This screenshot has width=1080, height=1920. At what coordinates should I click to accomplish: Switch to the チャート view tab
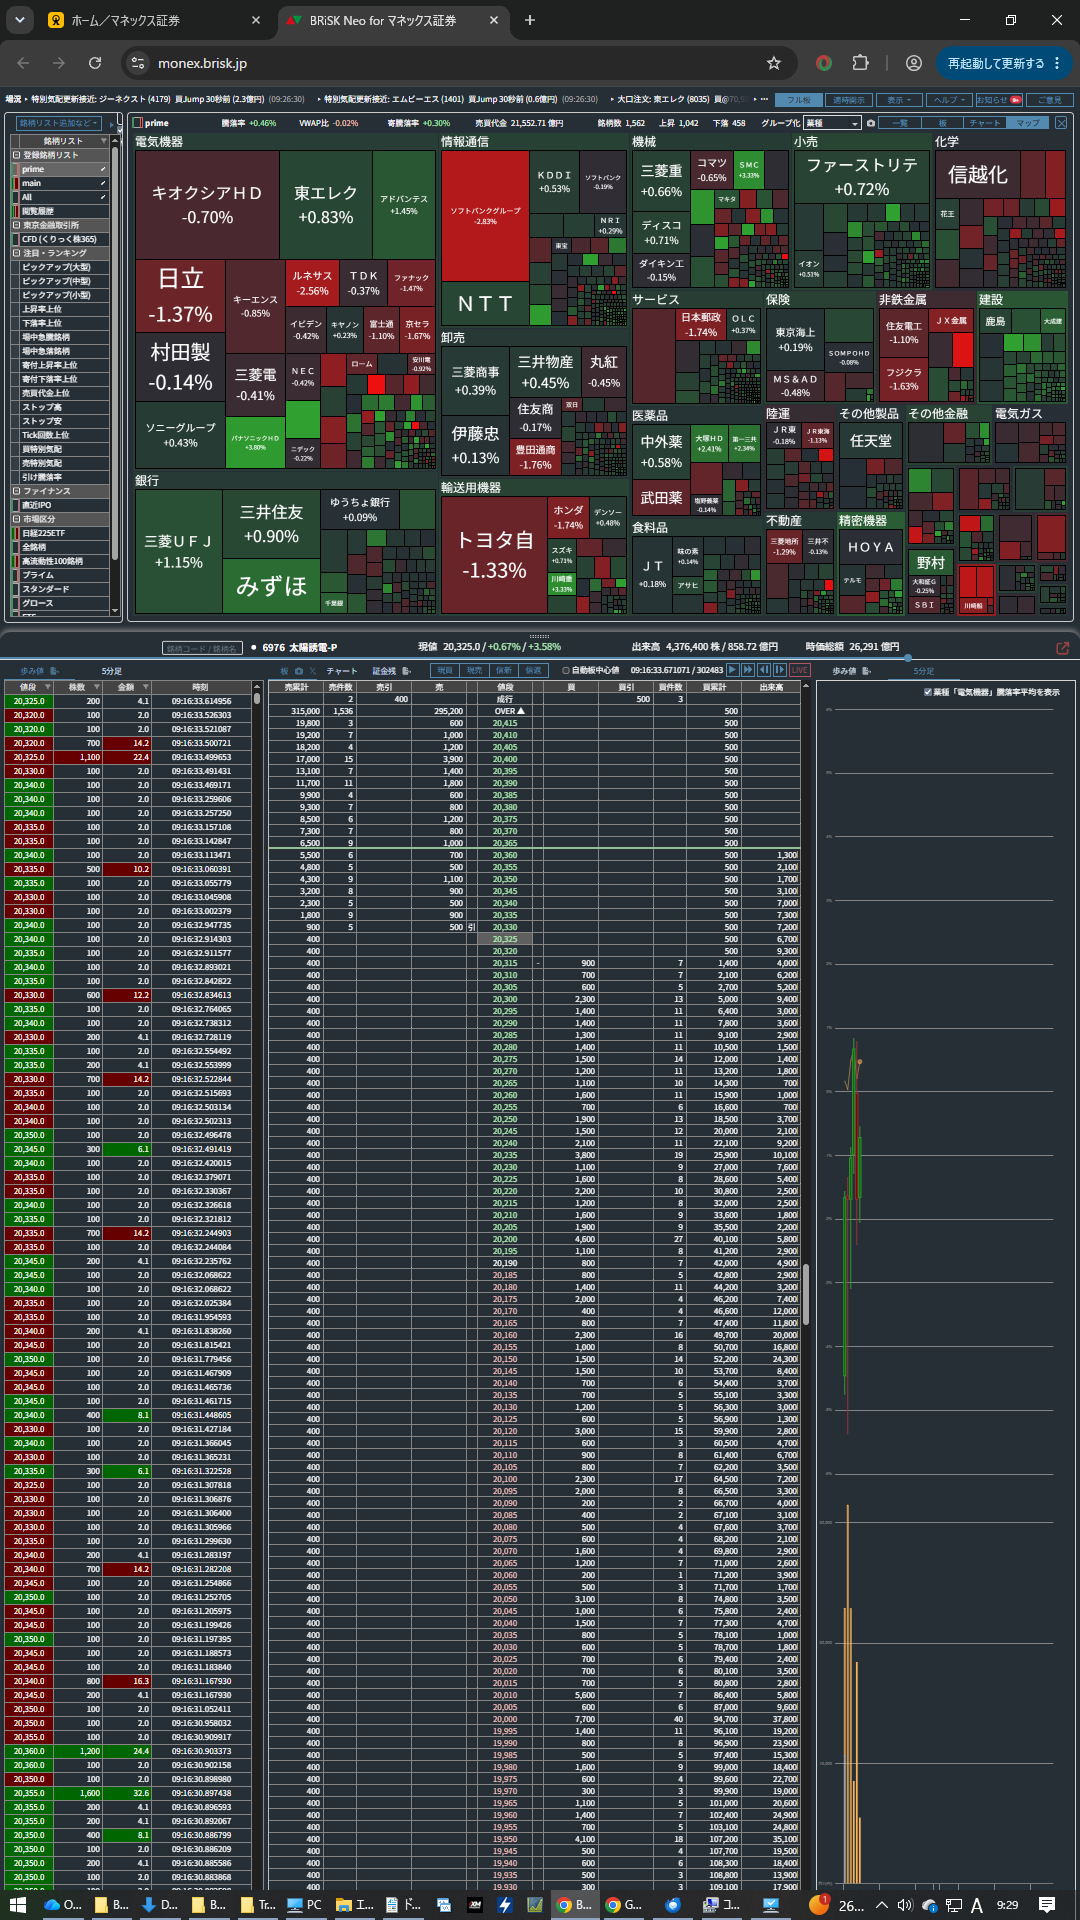[x=985, y=123]
